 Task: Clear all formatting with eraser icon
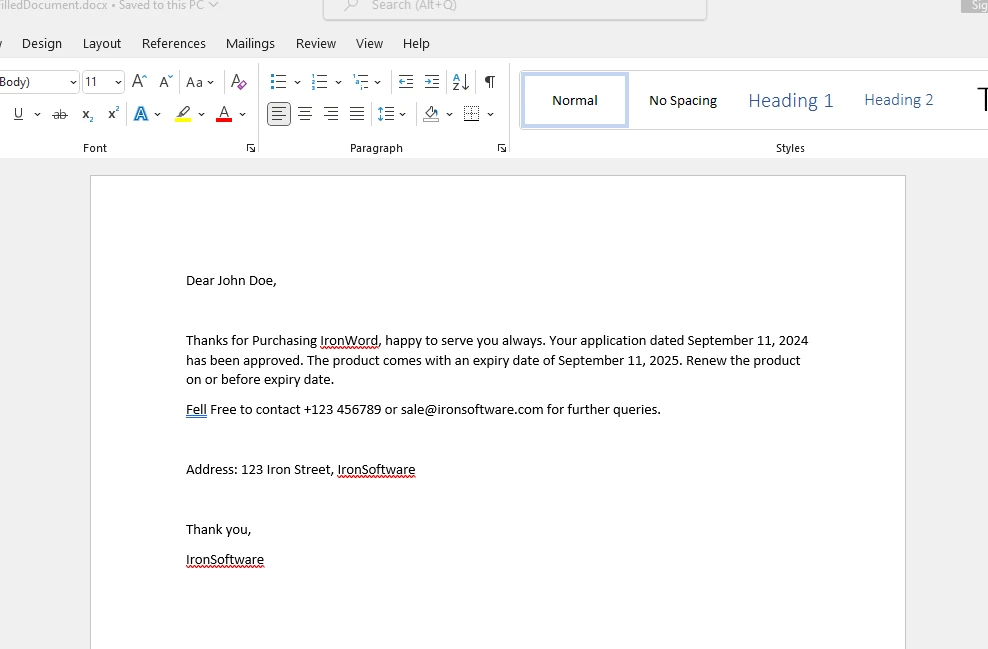[238, 82]
